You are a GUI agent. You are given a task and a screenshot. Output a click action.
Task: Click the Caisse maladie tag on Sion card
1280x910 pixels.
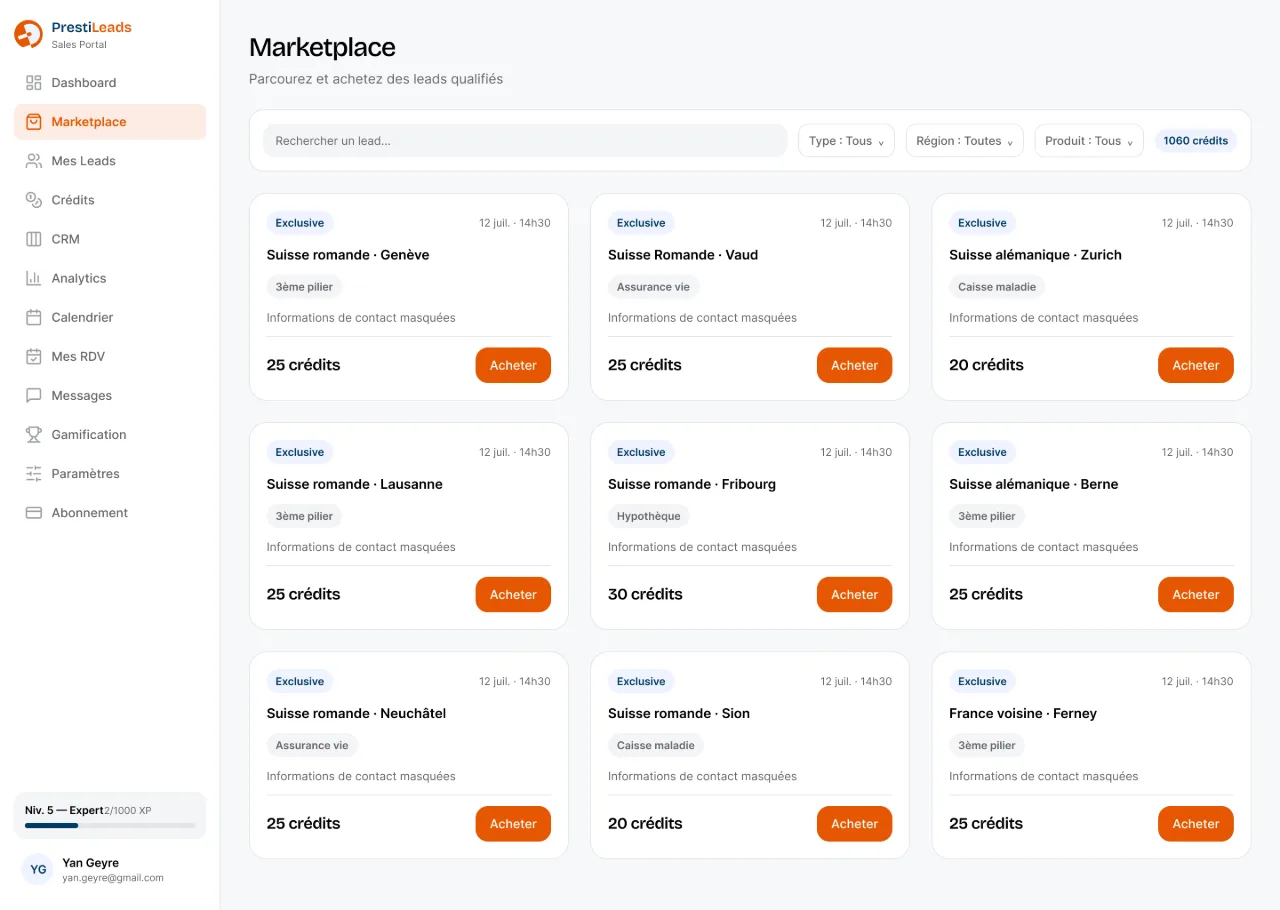(656, 745)
